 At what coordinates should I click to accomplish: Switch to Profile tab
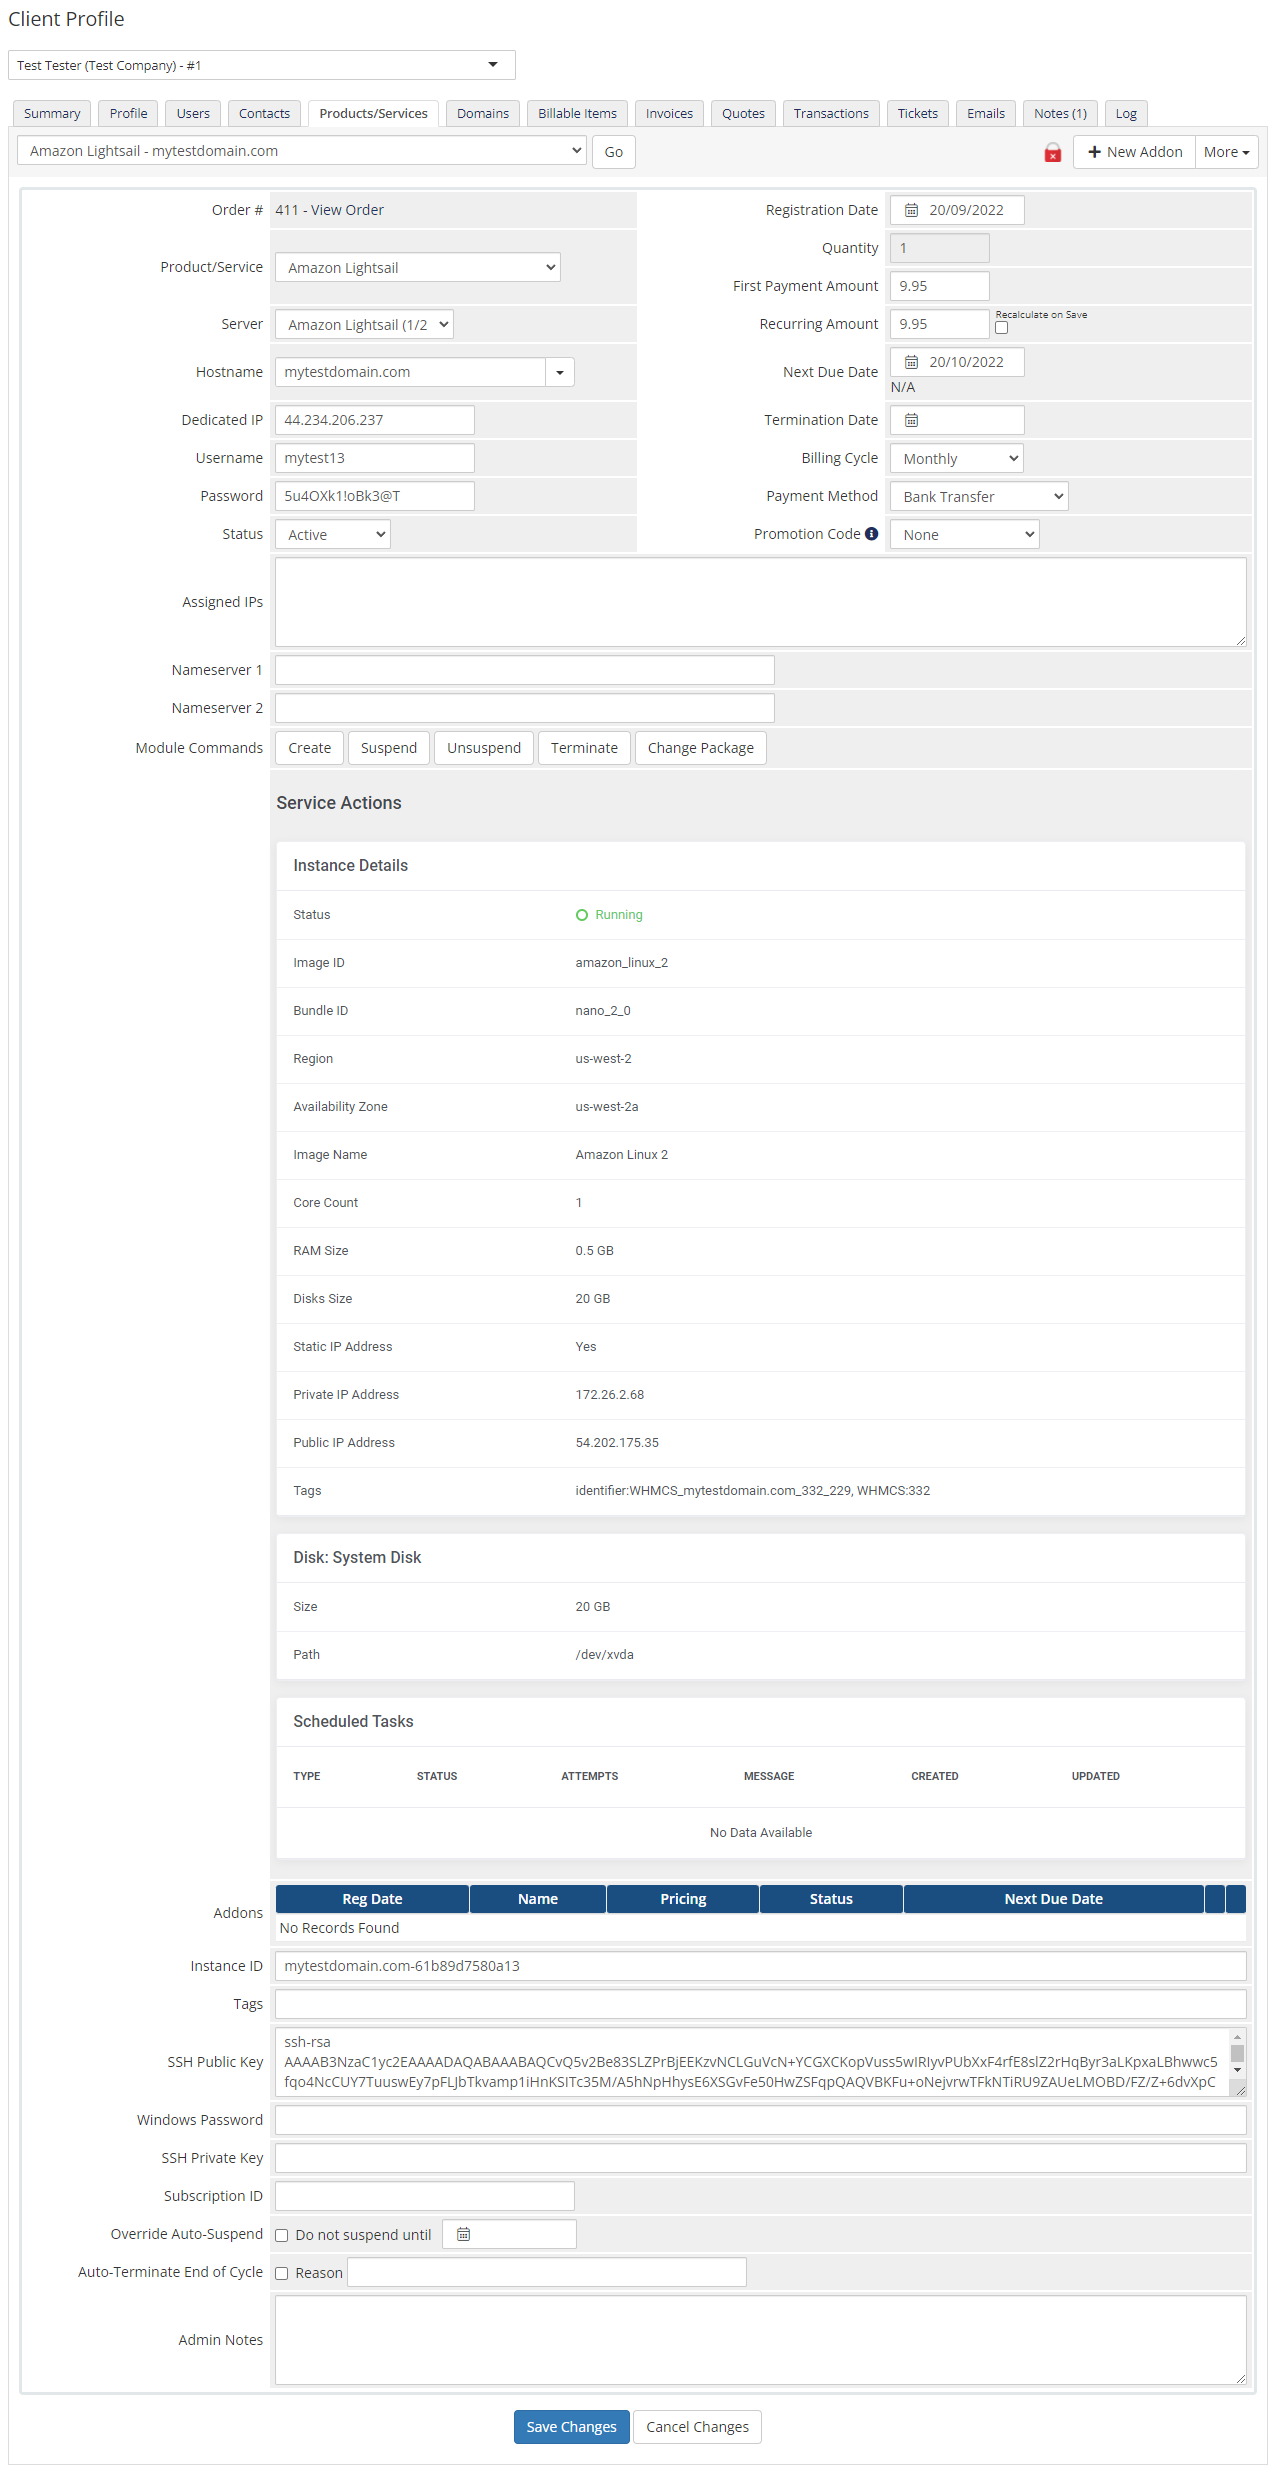pyautogui.click(x=128, y=113)
